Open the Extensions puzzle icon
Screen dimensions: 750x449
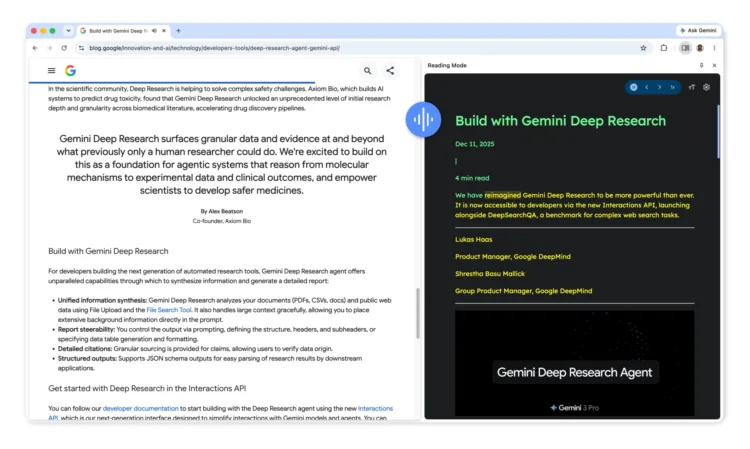[x=664, y=48]
